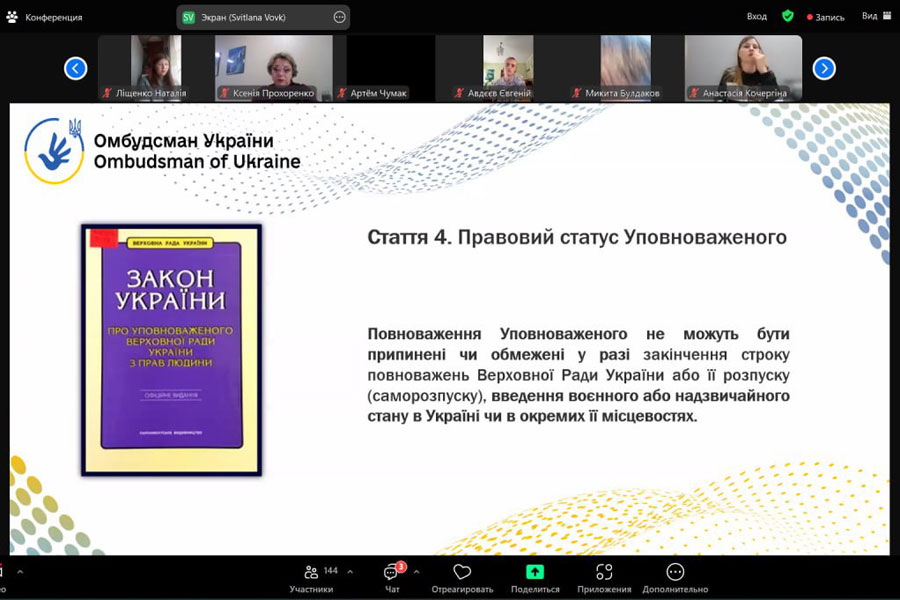Select Артём Чумак blank video tile
Viewport: 900px width, 600px height.
(x=391, y=68)
